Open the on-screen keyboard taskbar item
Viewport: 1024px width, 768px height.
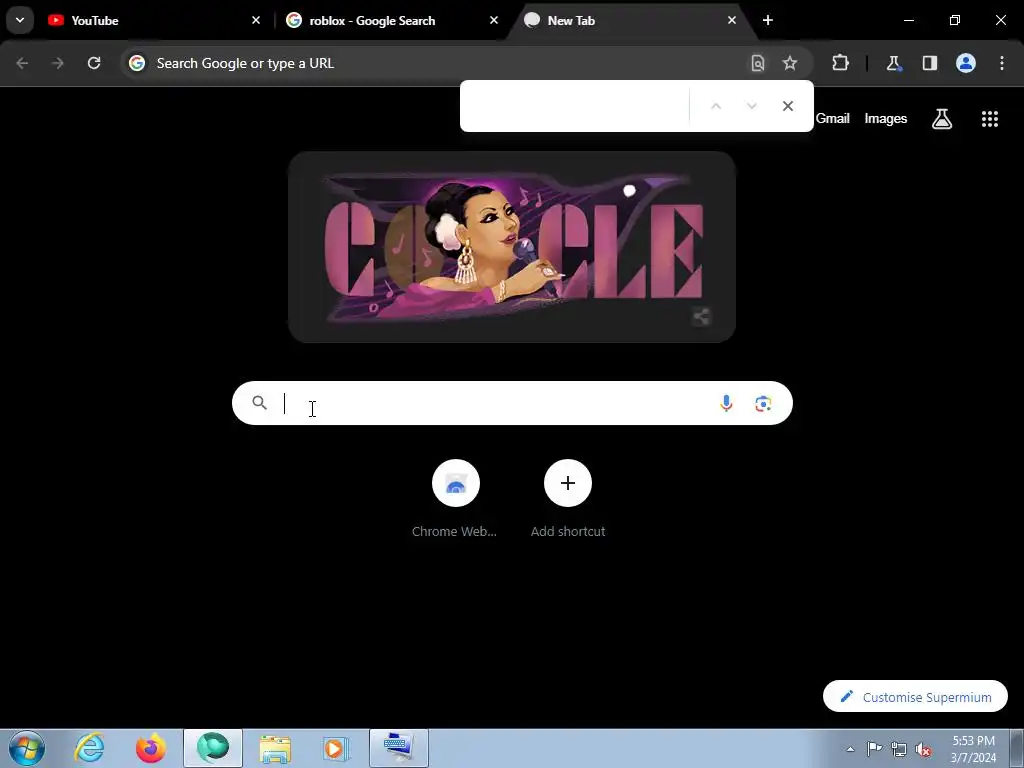(399, 748)
